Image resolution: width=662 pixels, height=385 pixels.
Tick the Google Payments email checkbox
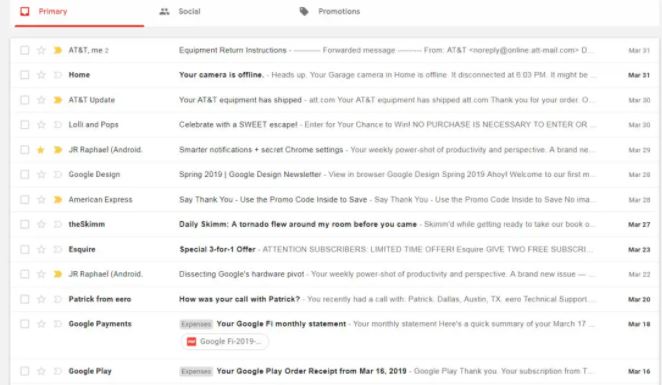(x=25, y=324)
